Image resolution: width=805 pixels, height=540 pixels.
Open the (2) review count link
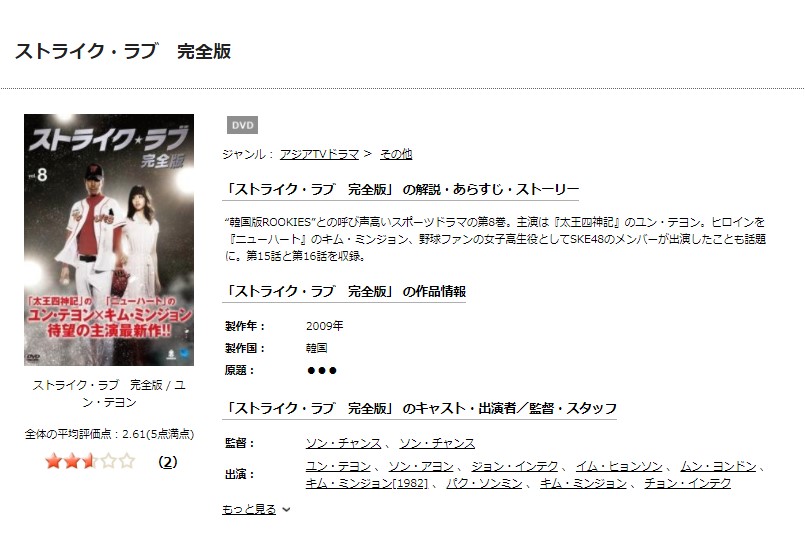[x=168, y=462]
